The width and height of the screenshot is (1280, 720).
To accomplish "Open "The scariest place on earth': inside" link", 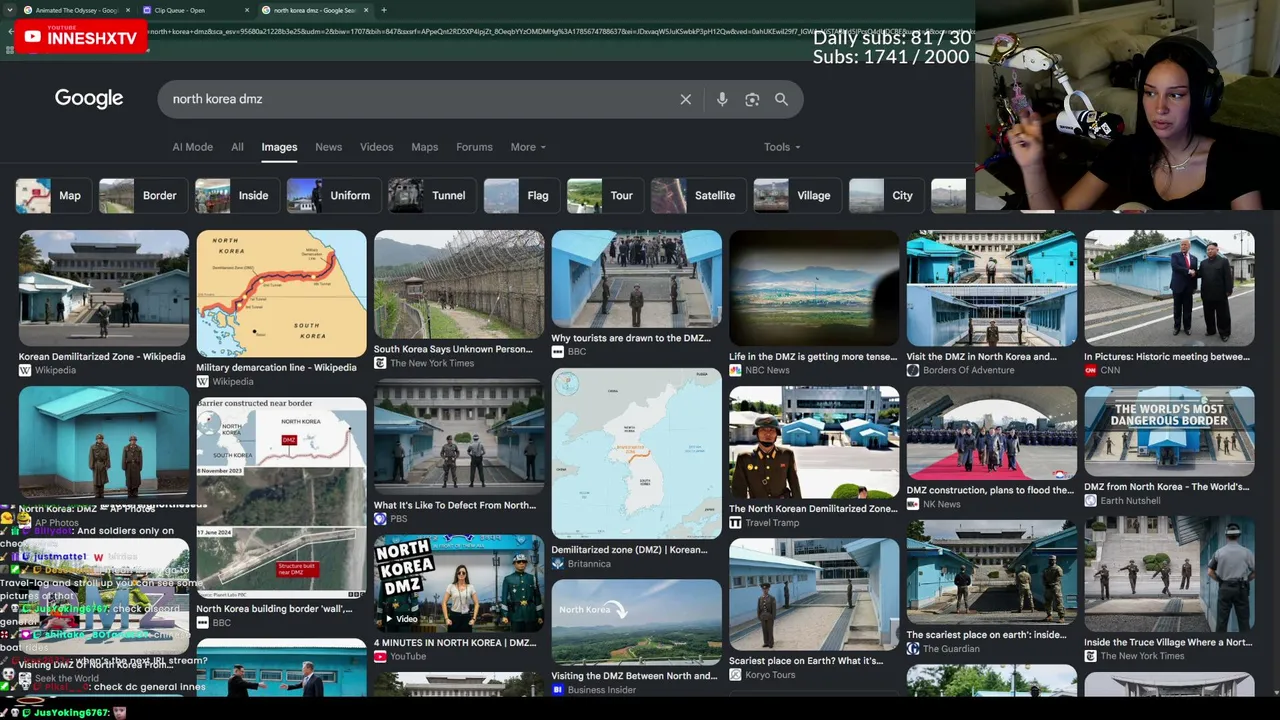I will click(986, 635).
